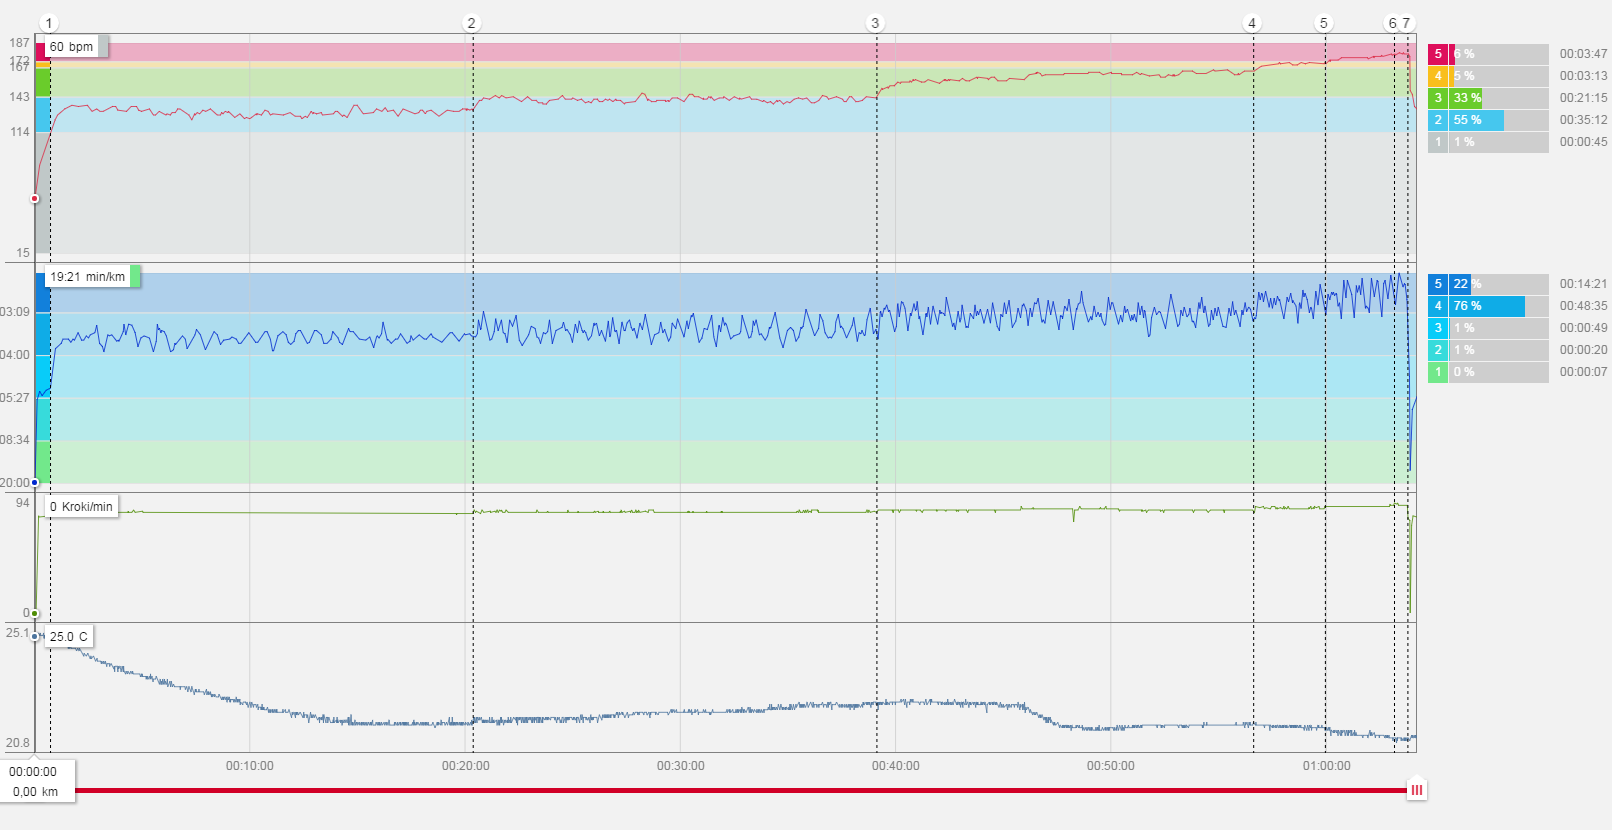Click the red heart rate cursor dot
Viewport: 1612px width, 830px height.
point(35,198)
